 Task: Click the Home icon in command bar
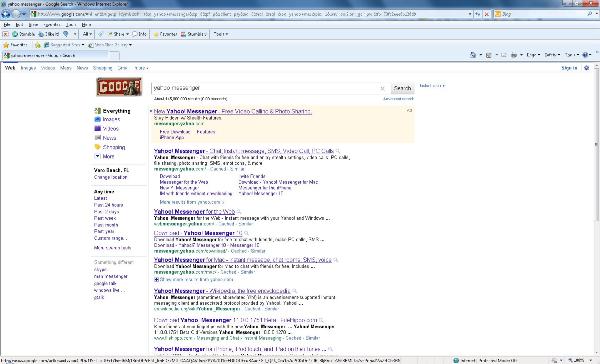(473, 55)
